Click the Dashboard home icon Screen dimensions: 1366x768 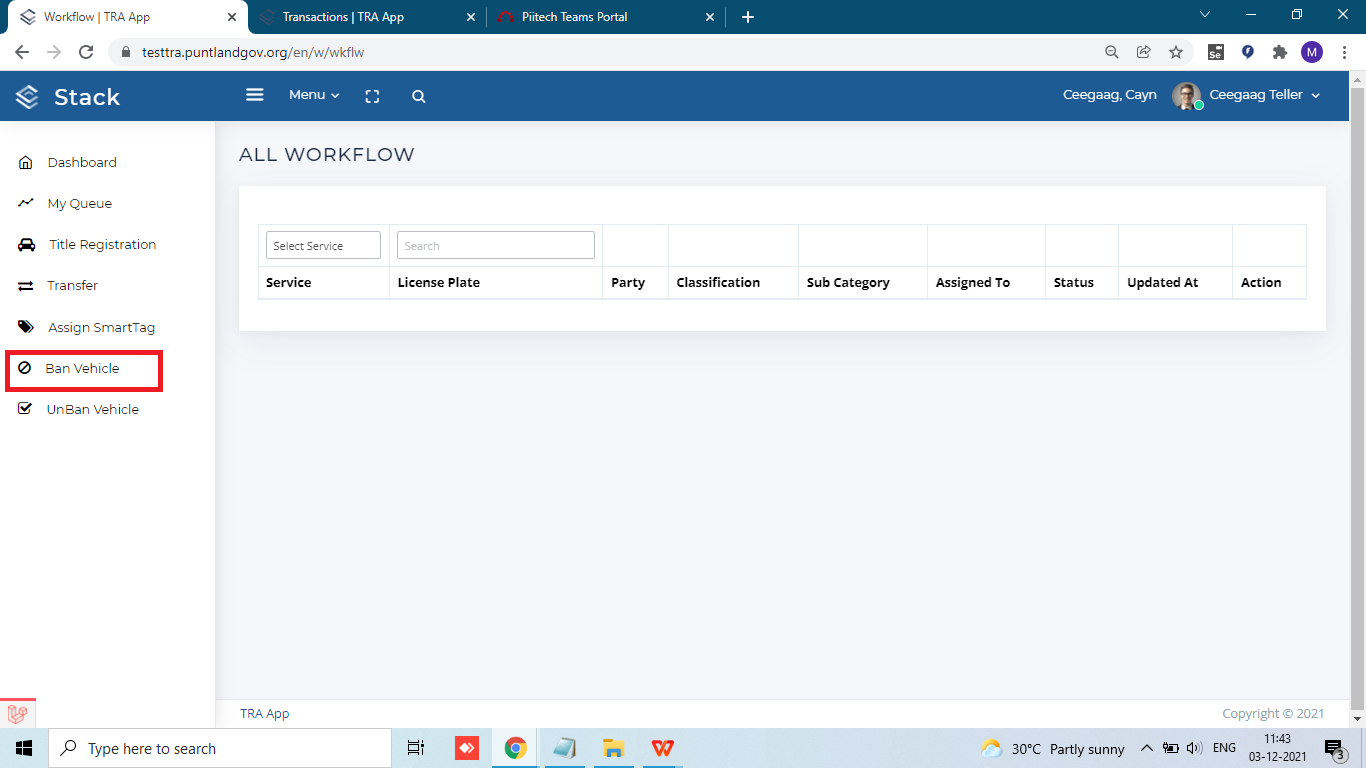tap(26, 162)
